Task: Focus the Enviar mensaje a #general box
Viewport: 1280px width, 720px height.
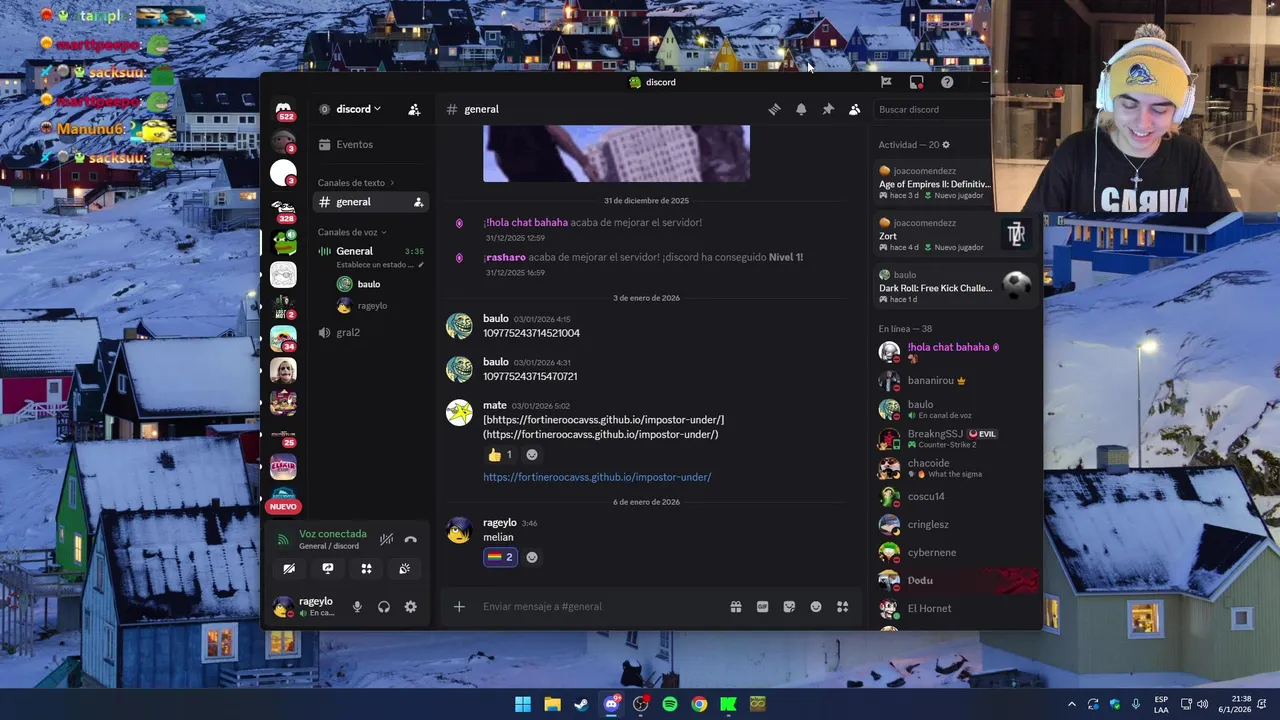Action: click(x=600, y=606)
